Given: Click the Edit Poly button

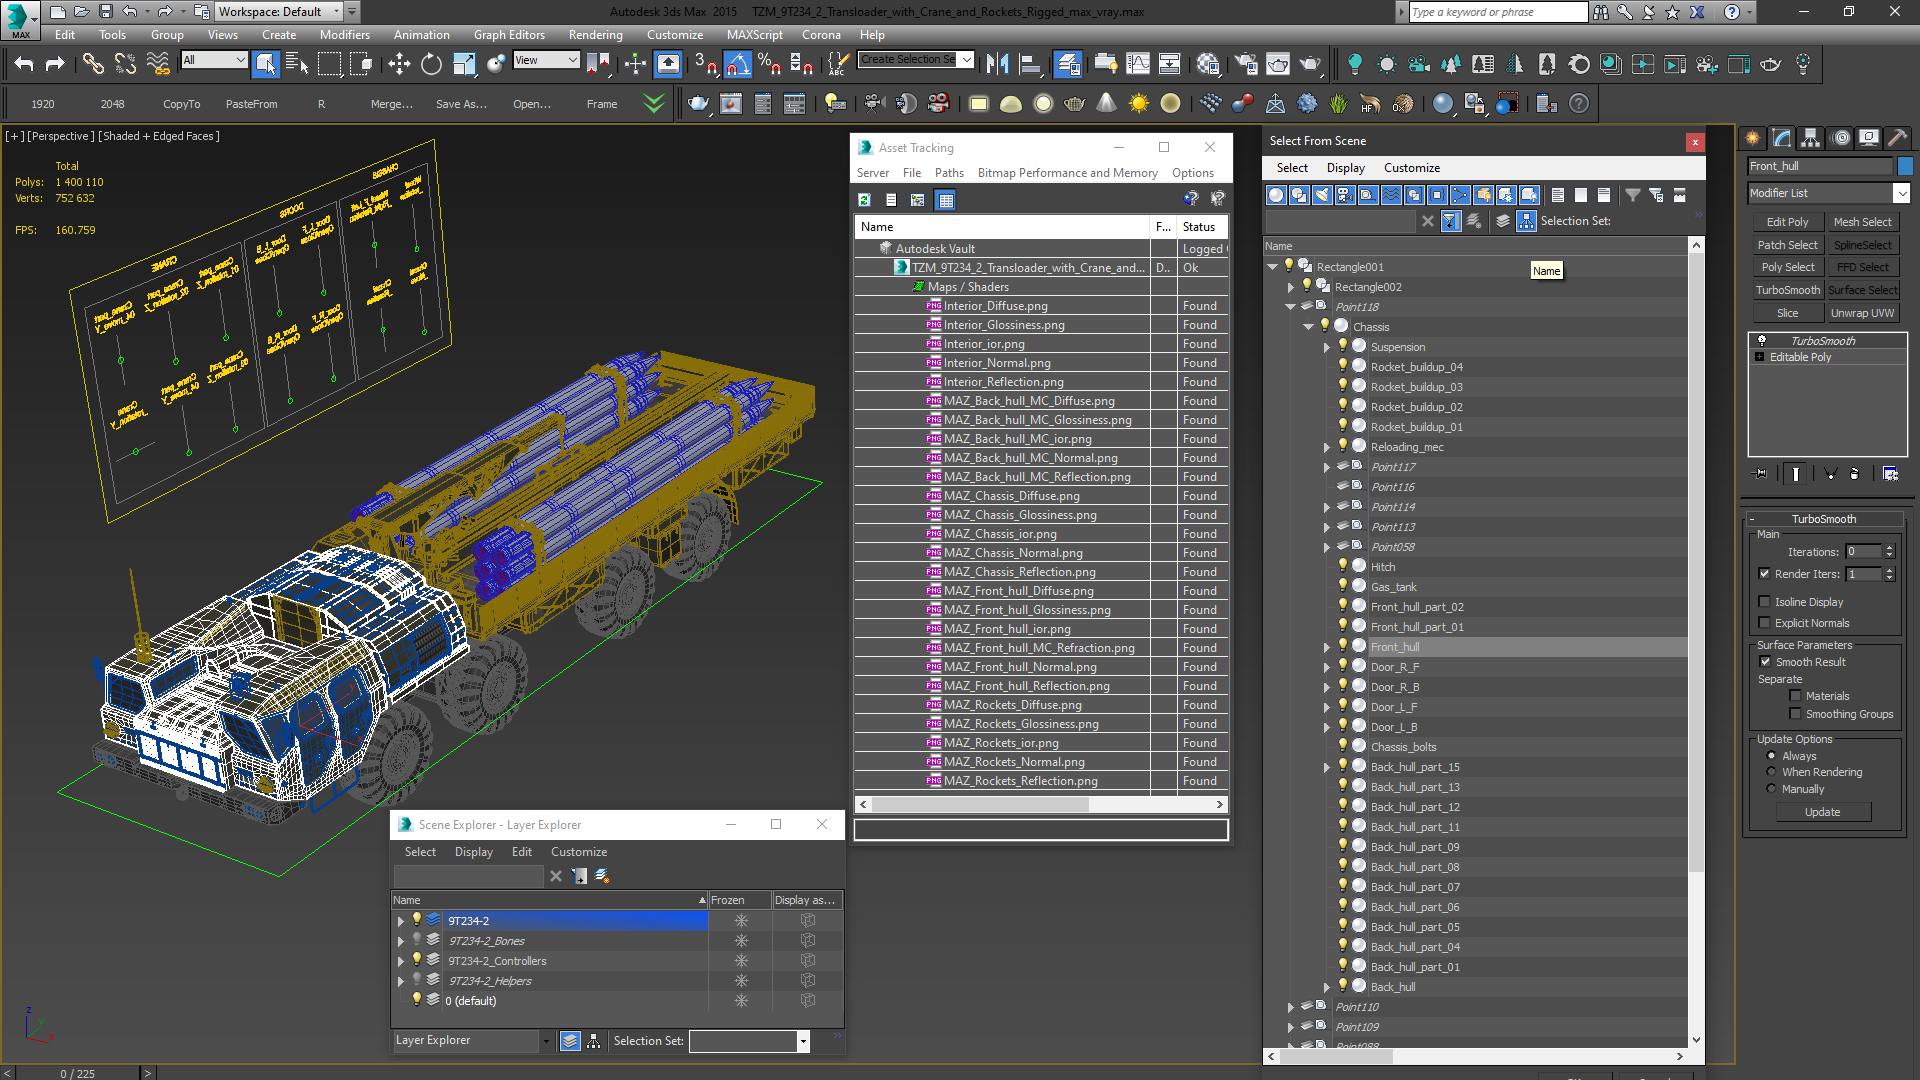Looking at the screenshot, I should coord(1787,222).
